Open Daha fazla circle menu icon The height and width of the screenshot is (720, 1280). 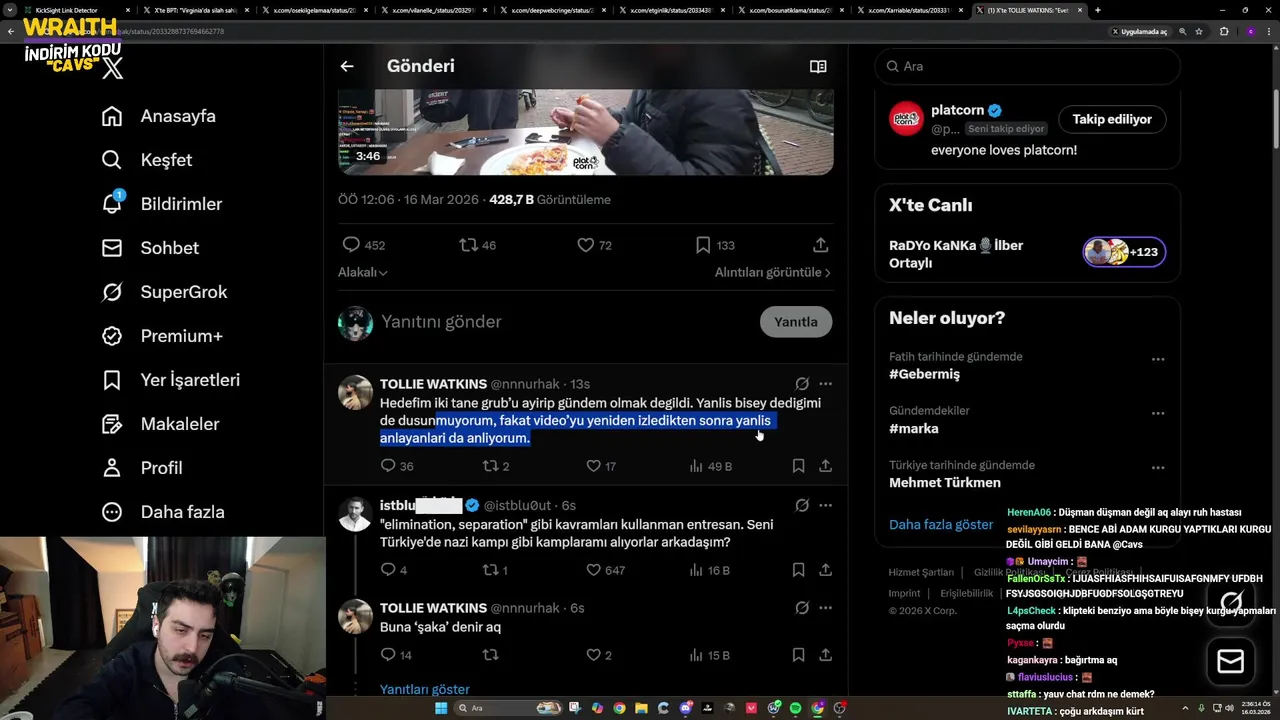coord(112,512)
